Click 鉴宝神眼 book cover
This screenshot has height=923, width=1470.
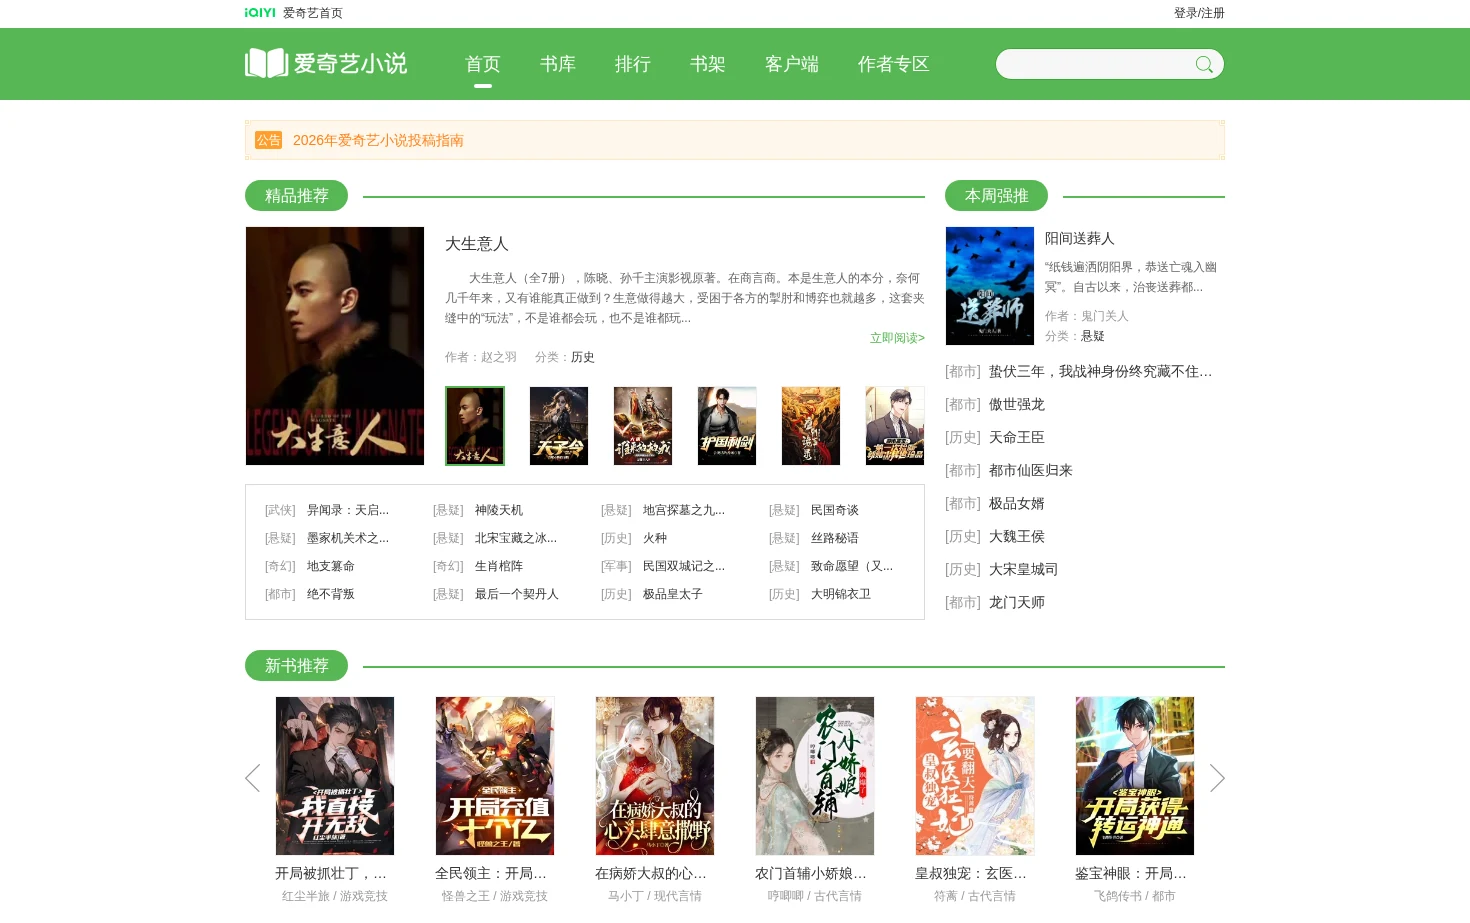tap(1135, 776)
